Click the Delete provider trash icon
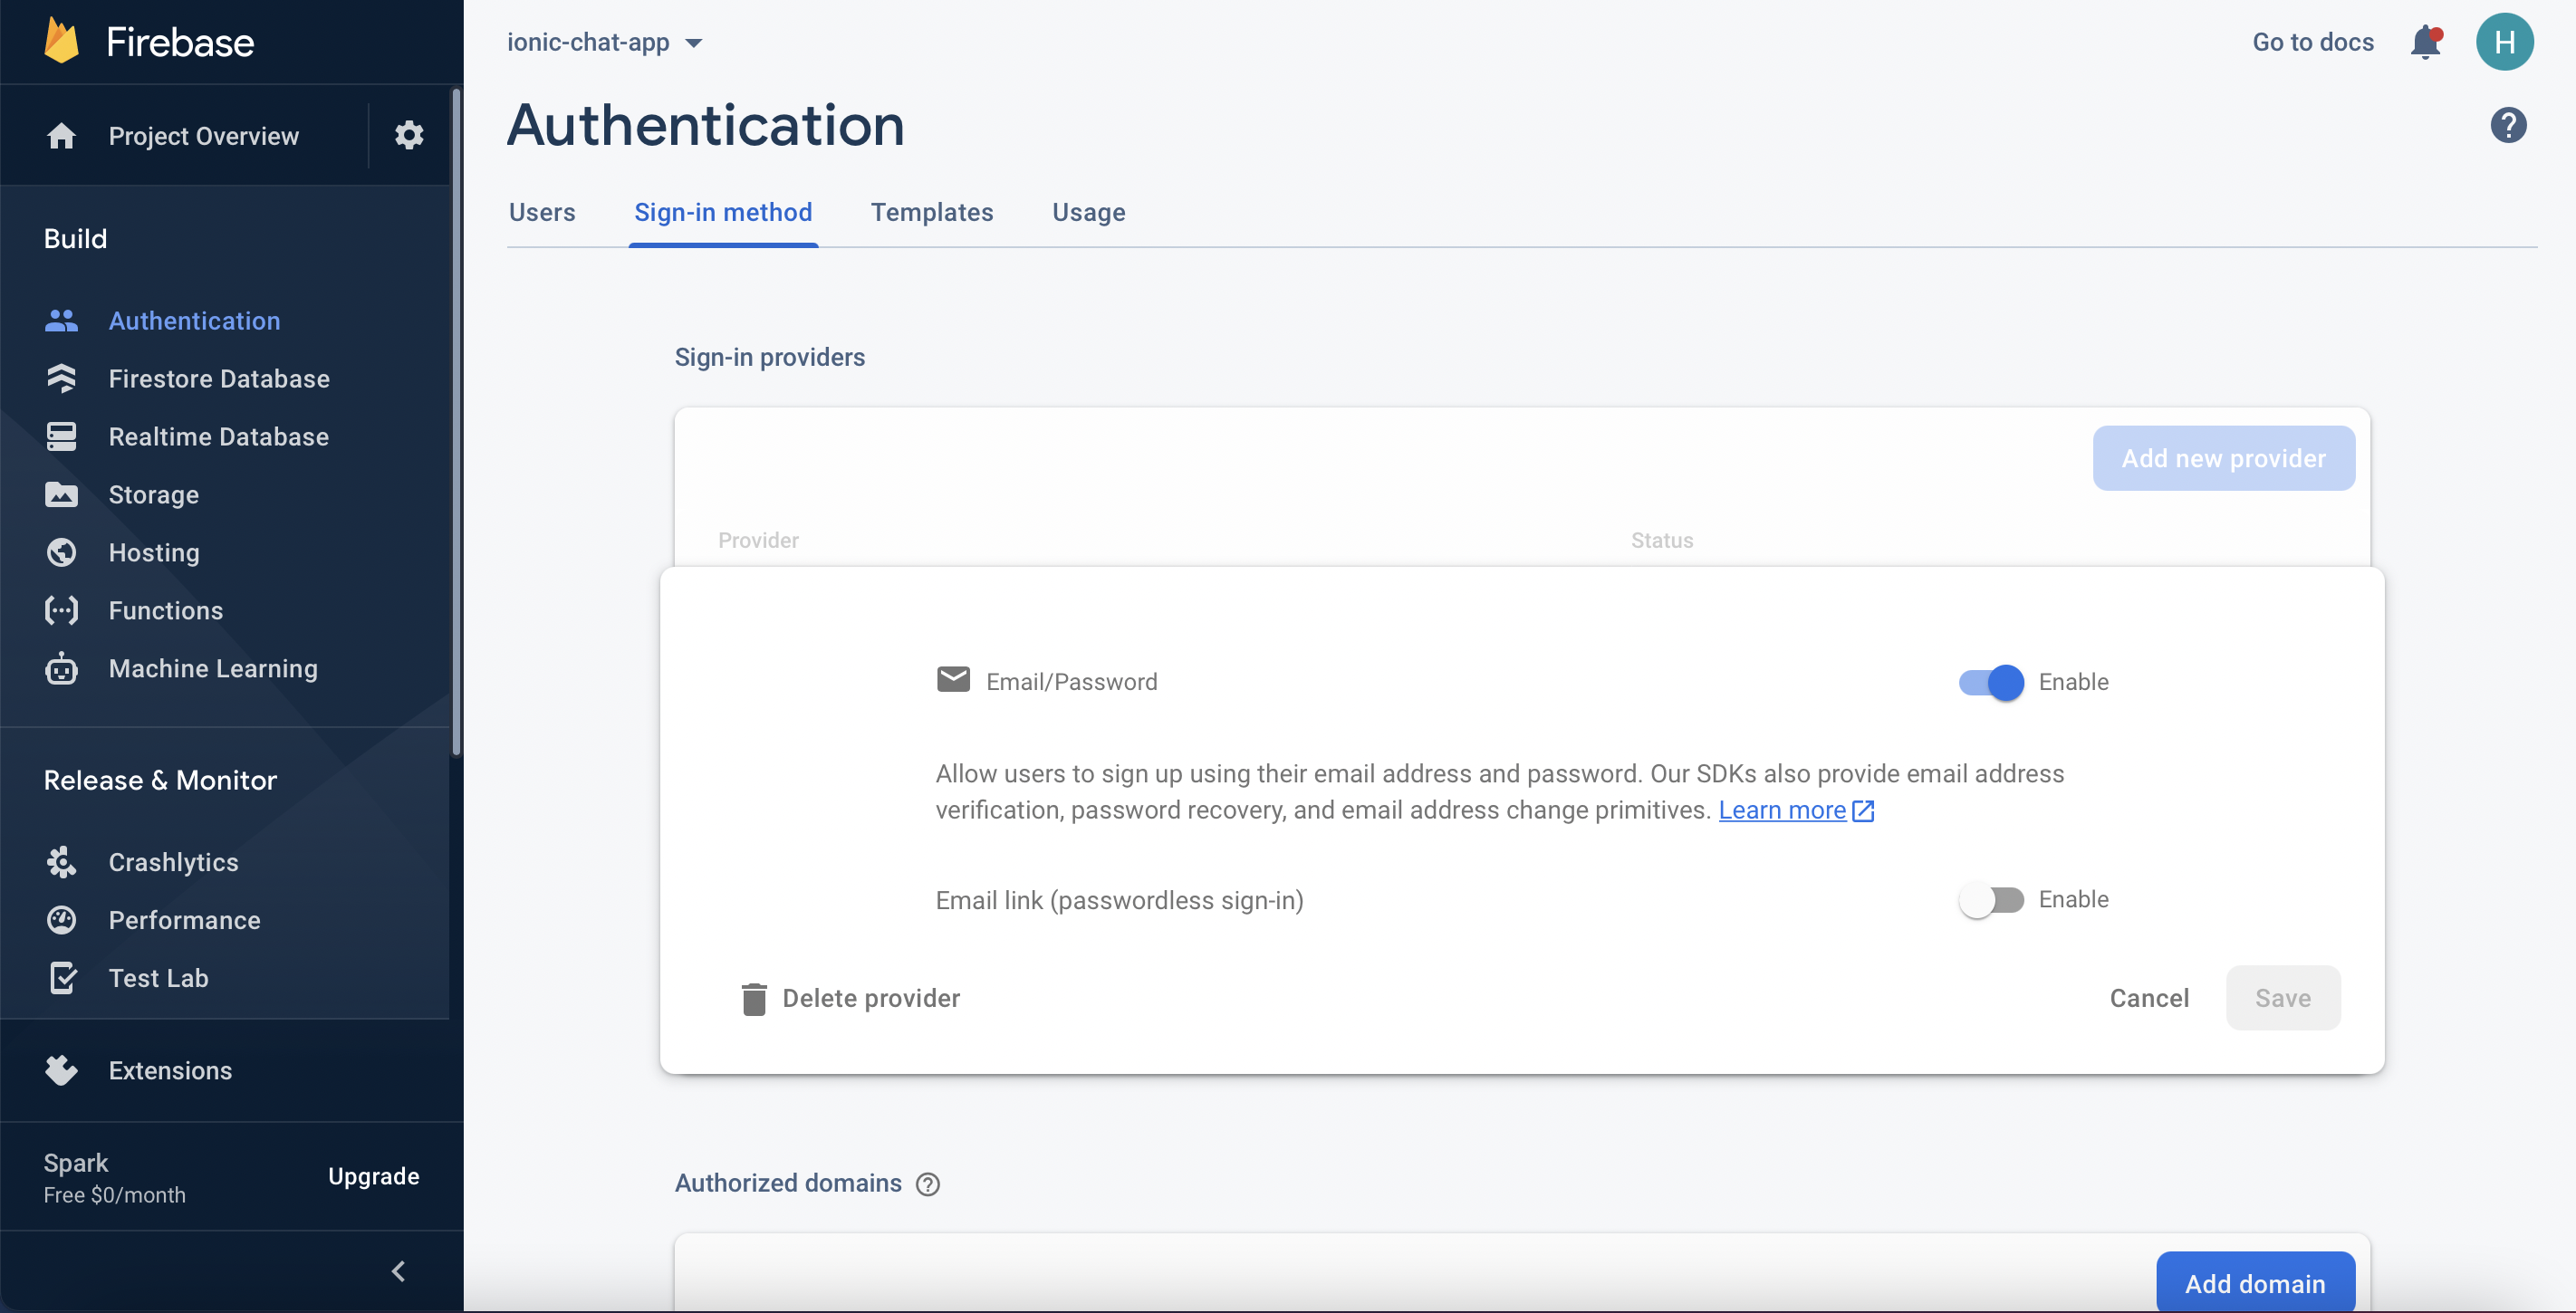Image resolution: width=2576 pixels, height=1313 pixels. pyautogui.click(x=754, y=998)
